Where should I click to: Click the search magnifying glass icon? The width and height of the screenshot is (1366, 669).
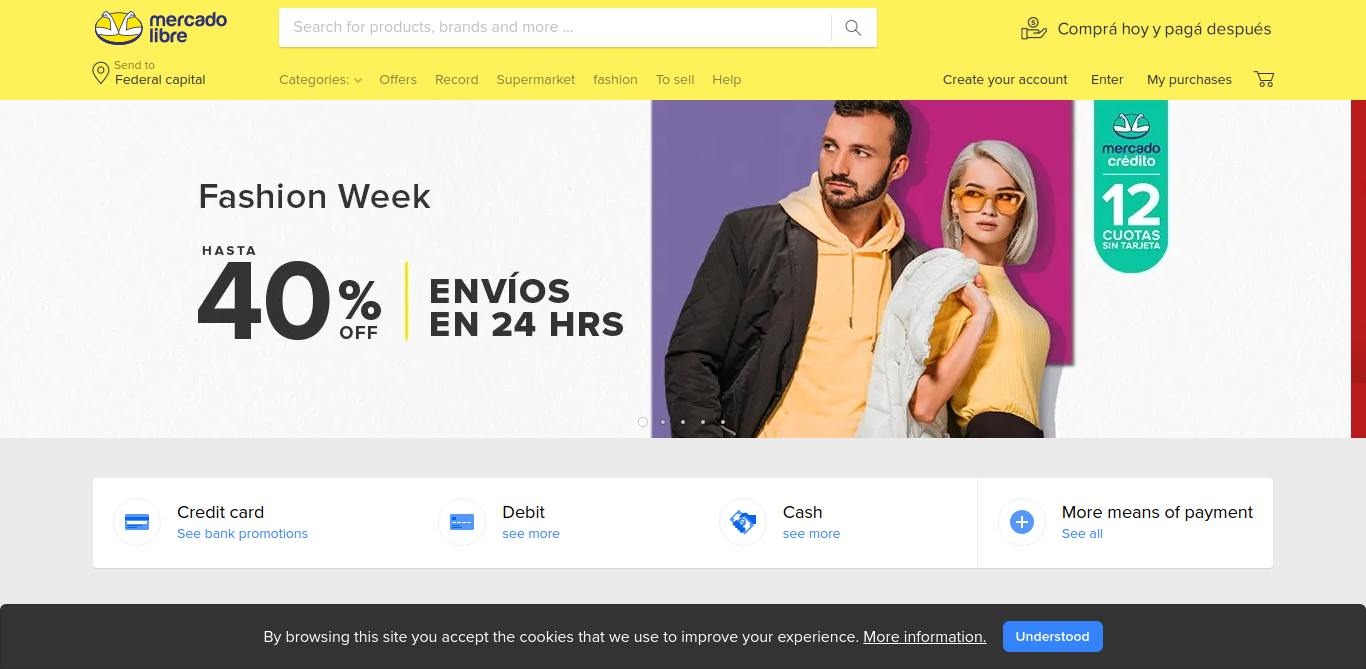click(853, 28)
